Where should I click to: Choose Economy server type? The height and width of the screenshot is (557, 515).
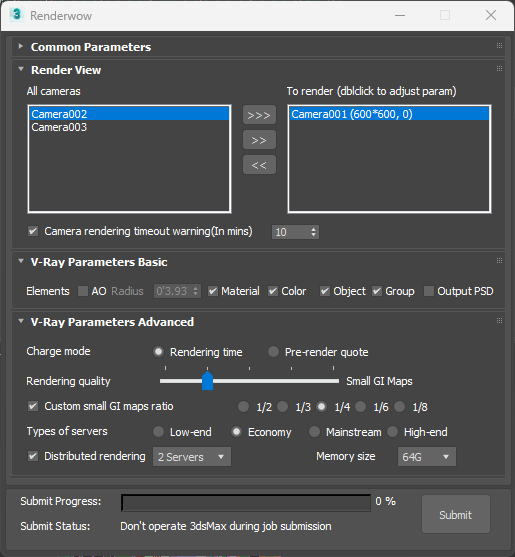[236, 432]
